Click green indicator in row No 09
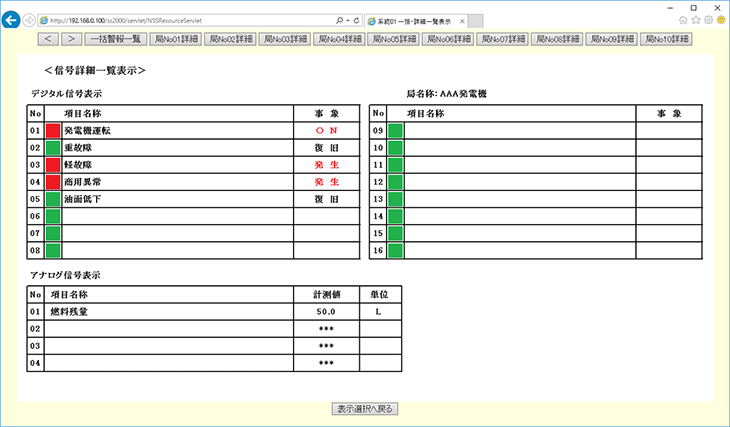Image resolution: width=730 pixels, height=427 pixels. (x=396, y=131)
